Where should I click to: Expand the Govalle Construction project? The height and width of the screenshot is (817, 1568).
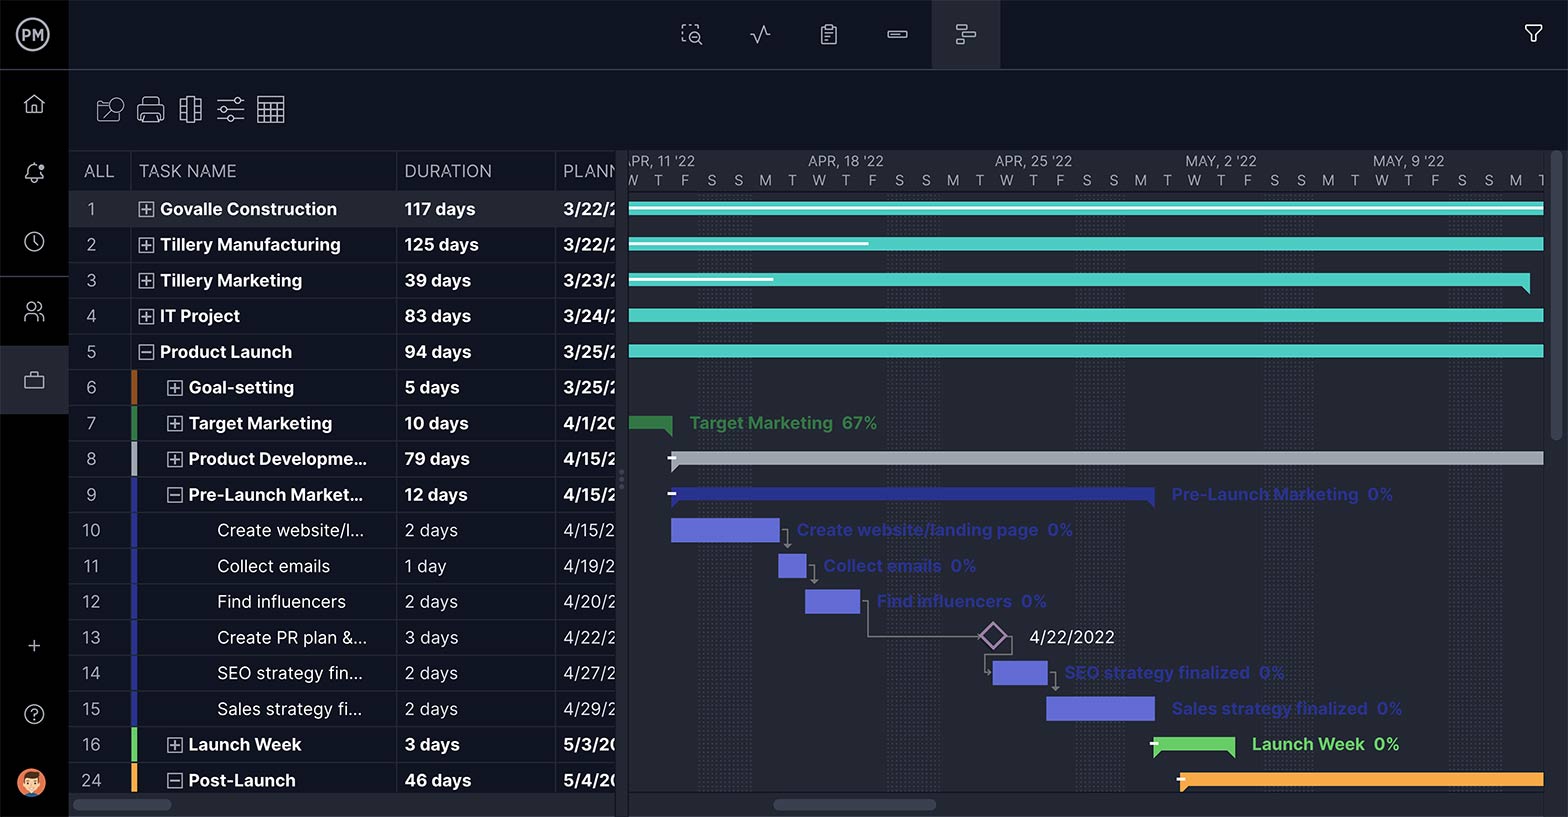[x=146, y=209]
